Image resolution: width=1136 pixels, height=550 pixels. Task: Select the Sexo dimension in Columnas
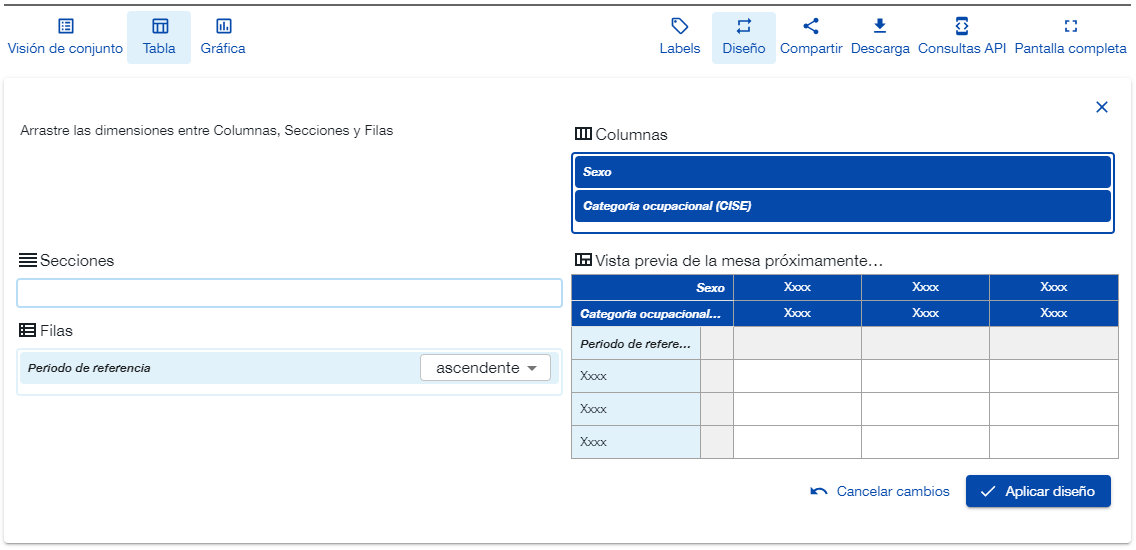click(x=843, y=172)
